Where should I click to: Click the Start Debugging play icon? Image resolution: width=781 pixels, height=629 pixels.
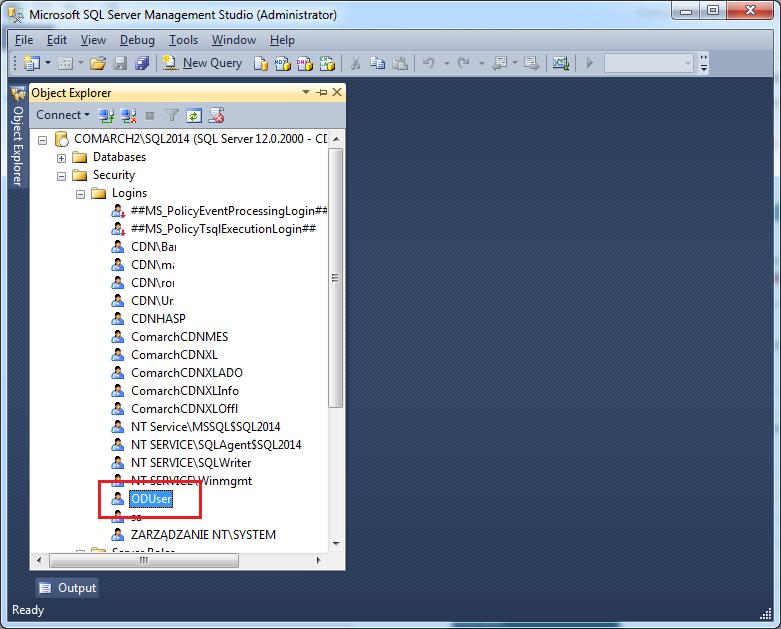tap(590, 63)
